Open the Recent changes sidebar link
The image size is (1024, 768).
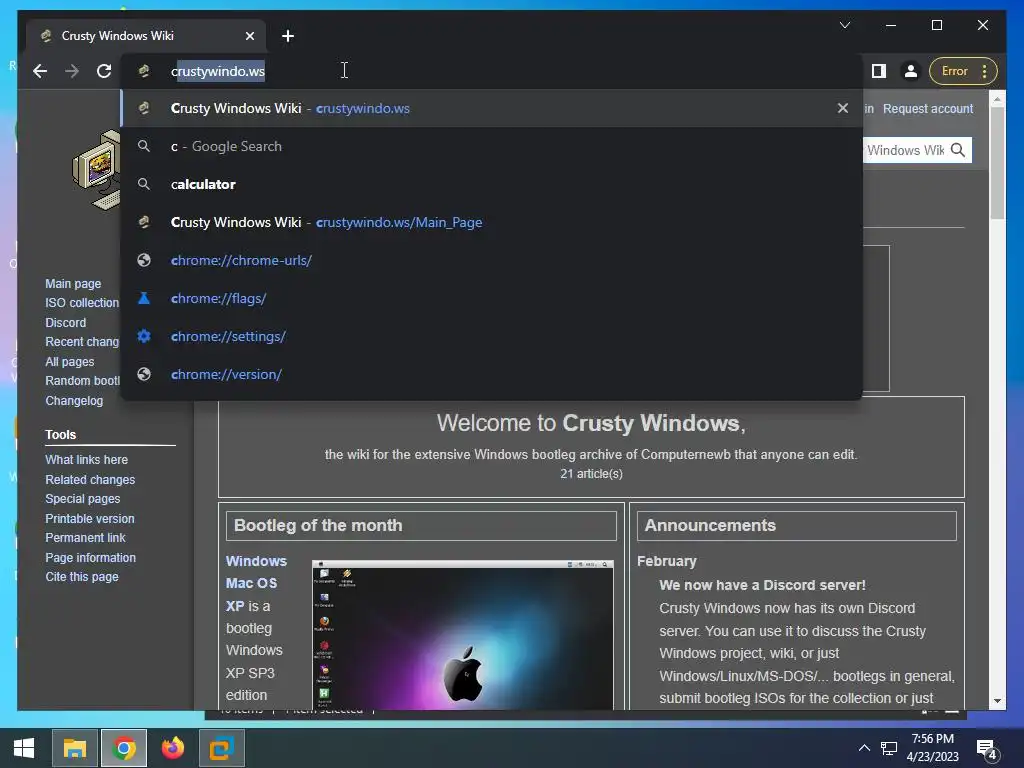[x=82, y=342]
